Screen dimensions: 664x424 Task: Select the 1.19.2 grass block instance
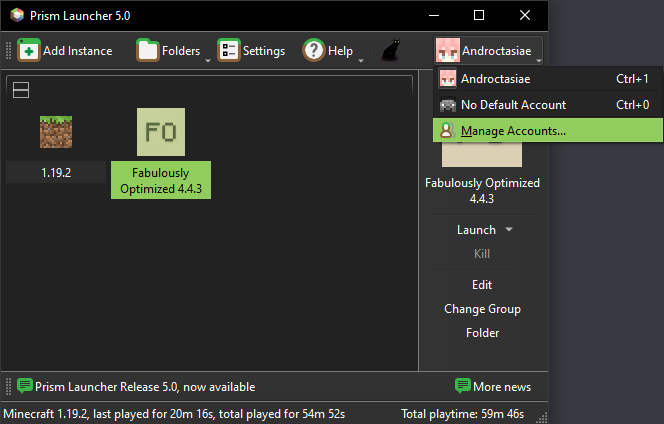tap(56, 132)
